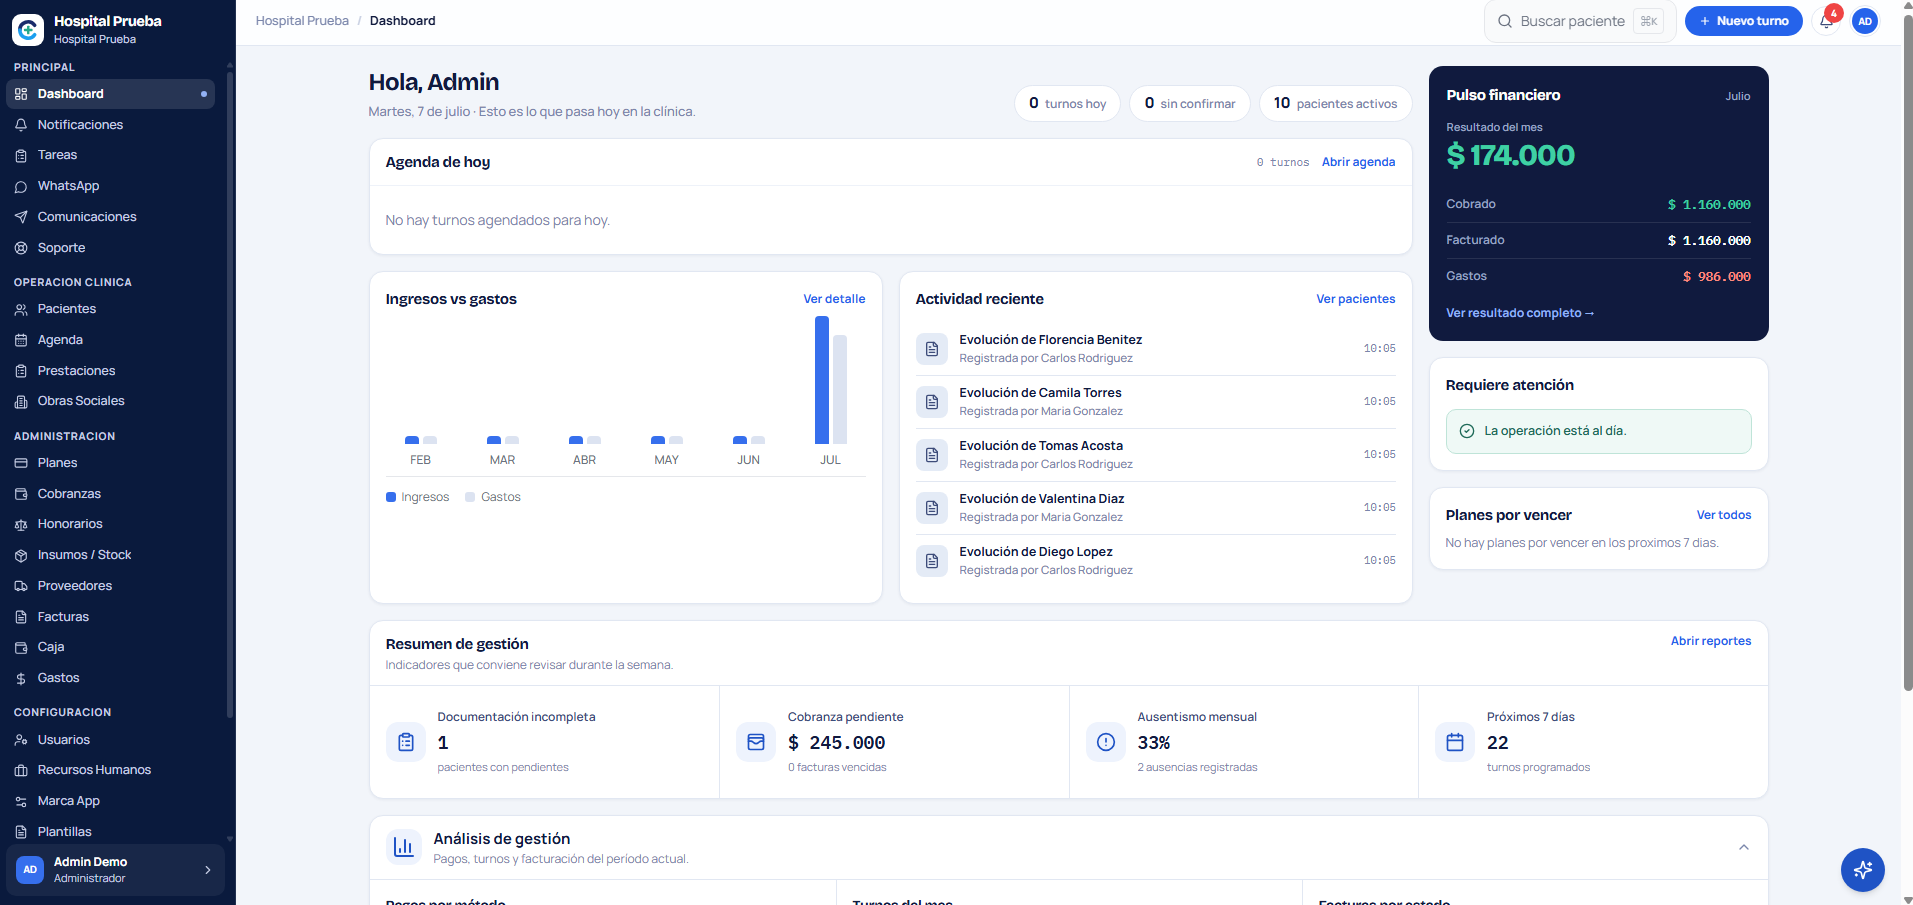1913x905 pixels.
Task: Click the Análisis de gestión chart icon
Action: coord(404,847)
